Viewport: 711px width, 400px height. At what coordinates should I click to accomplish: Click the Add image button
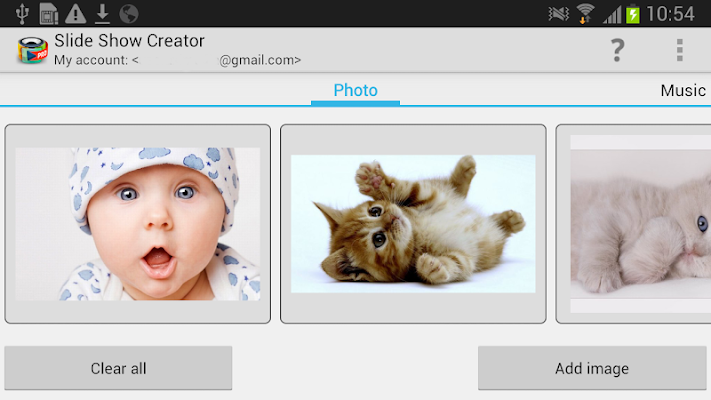[x=592, y=368]
